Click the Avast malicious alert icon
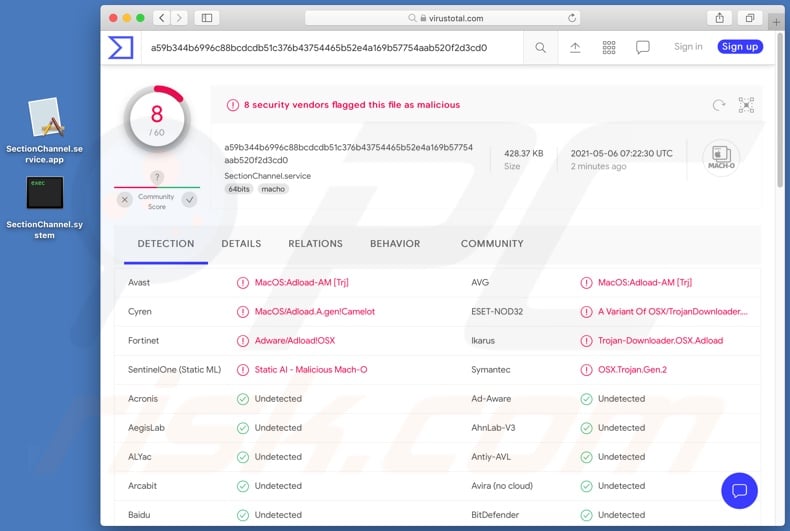The height and width of the screenshot is (531, 790). [243, 283]
